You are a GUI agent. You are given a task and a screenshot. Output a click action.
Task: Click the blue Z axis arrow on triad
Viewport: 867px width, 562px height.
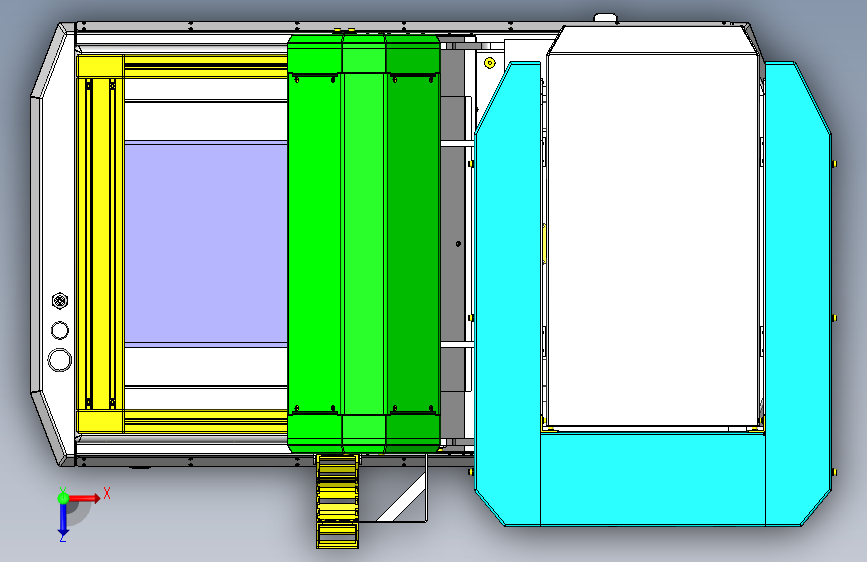[63, 519]
